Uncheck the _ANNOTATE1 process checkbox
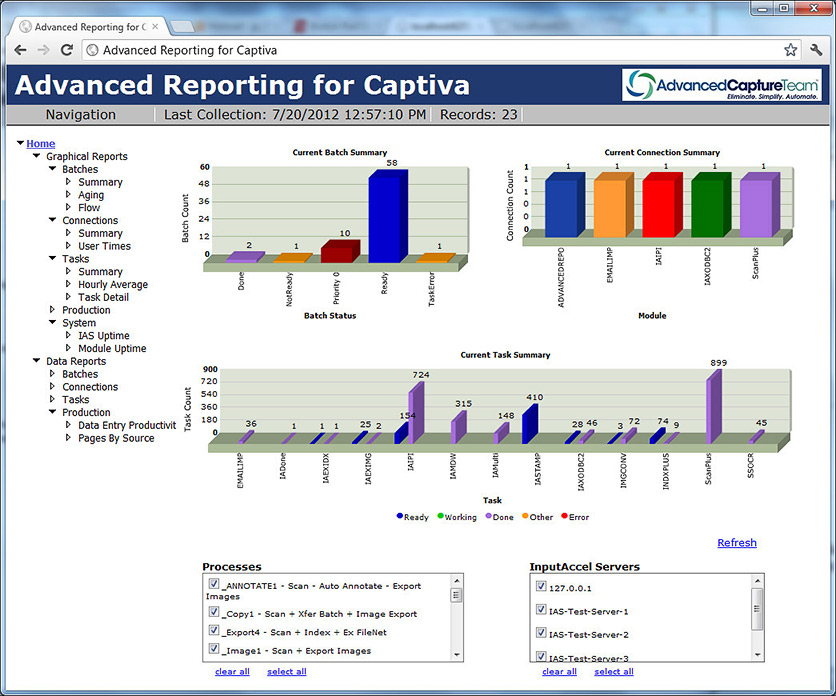This screenshot has height=696, width=836. [x=213, y=584]
